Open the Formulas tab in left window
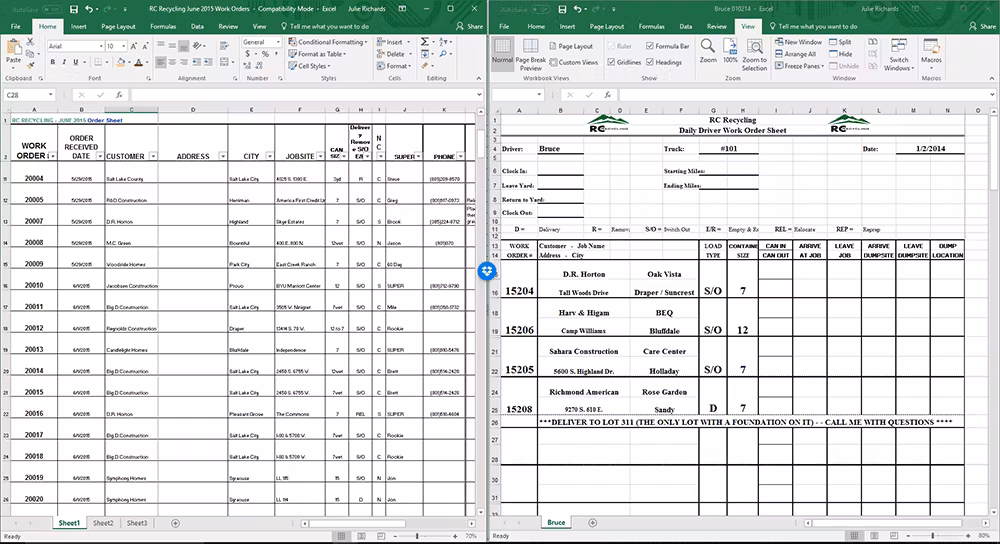 pyautogui.click(x=163, y=26)
